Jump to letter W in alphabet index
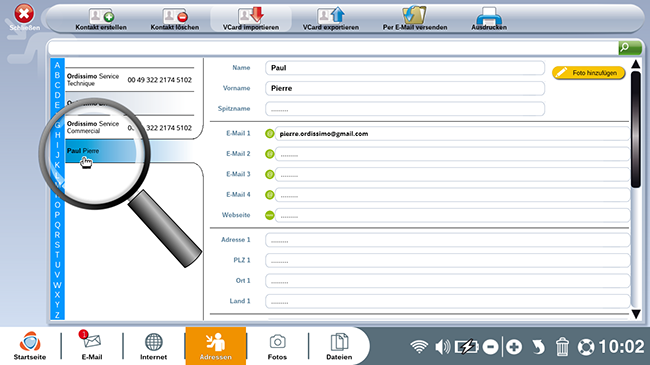650x365 pixels. pyautogui.click(x=57, y=285)
